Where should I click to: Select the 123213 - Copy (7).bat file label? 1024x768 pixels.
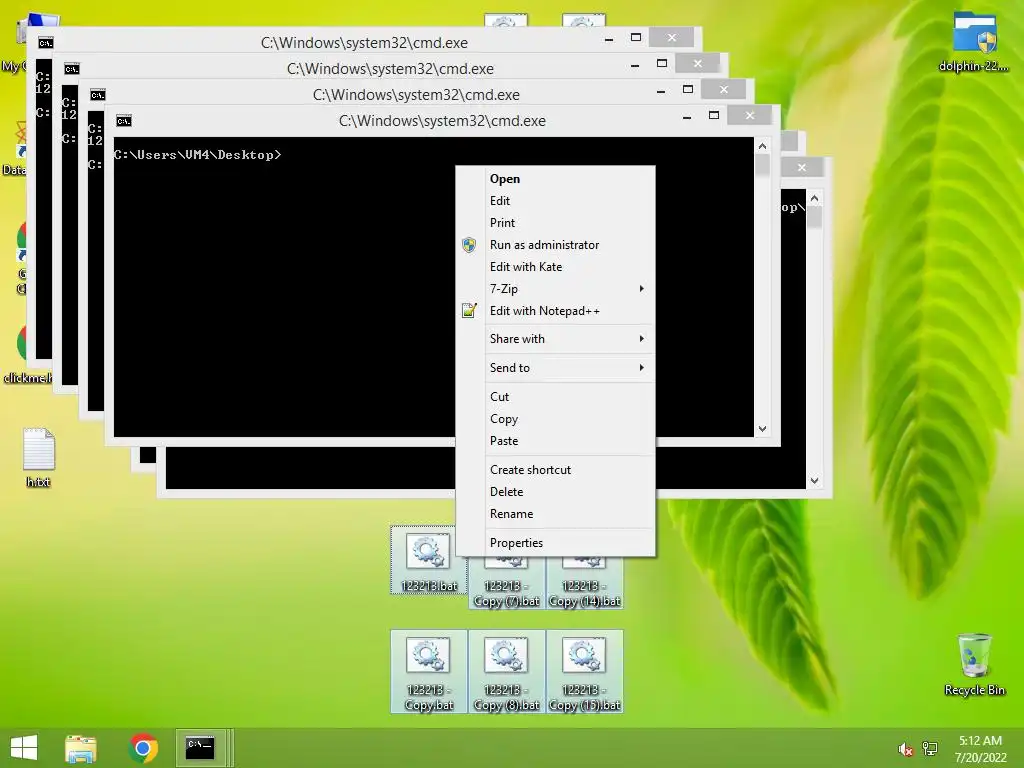507,594
